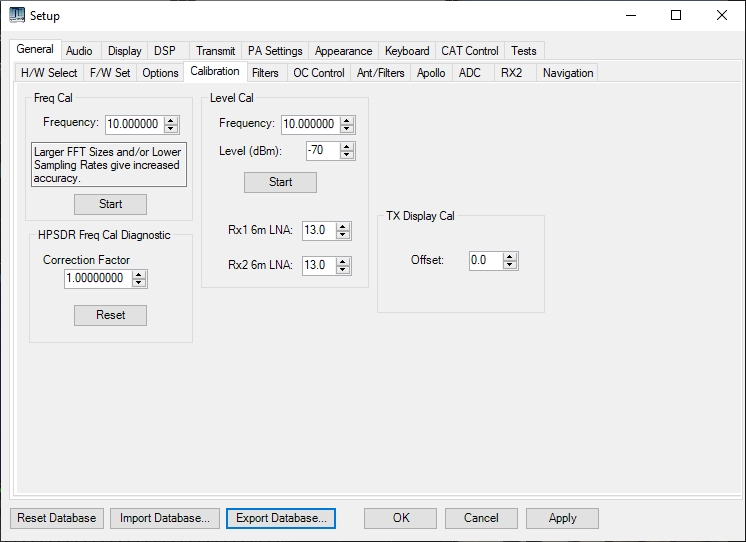Click the FFT Sizes accuracy note text
This screenshot has width=746, height=542.
coord(108,165)
